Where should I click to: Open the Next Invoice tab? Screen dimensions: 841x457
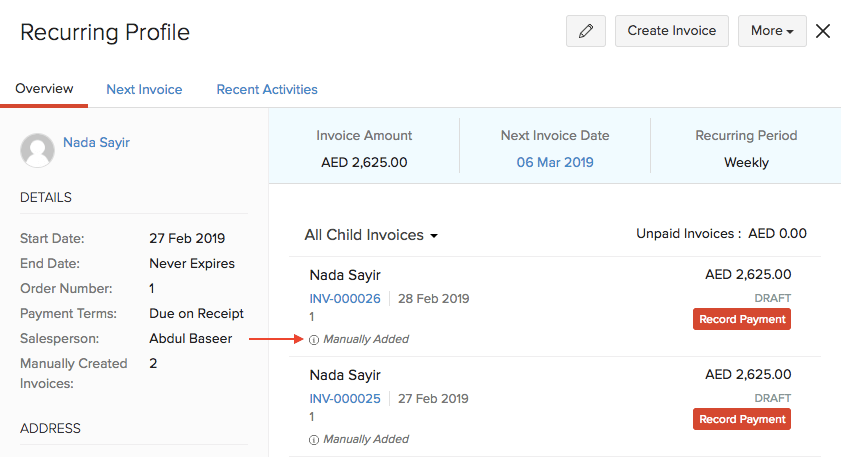pyautogui.click(x=144, y=90)
